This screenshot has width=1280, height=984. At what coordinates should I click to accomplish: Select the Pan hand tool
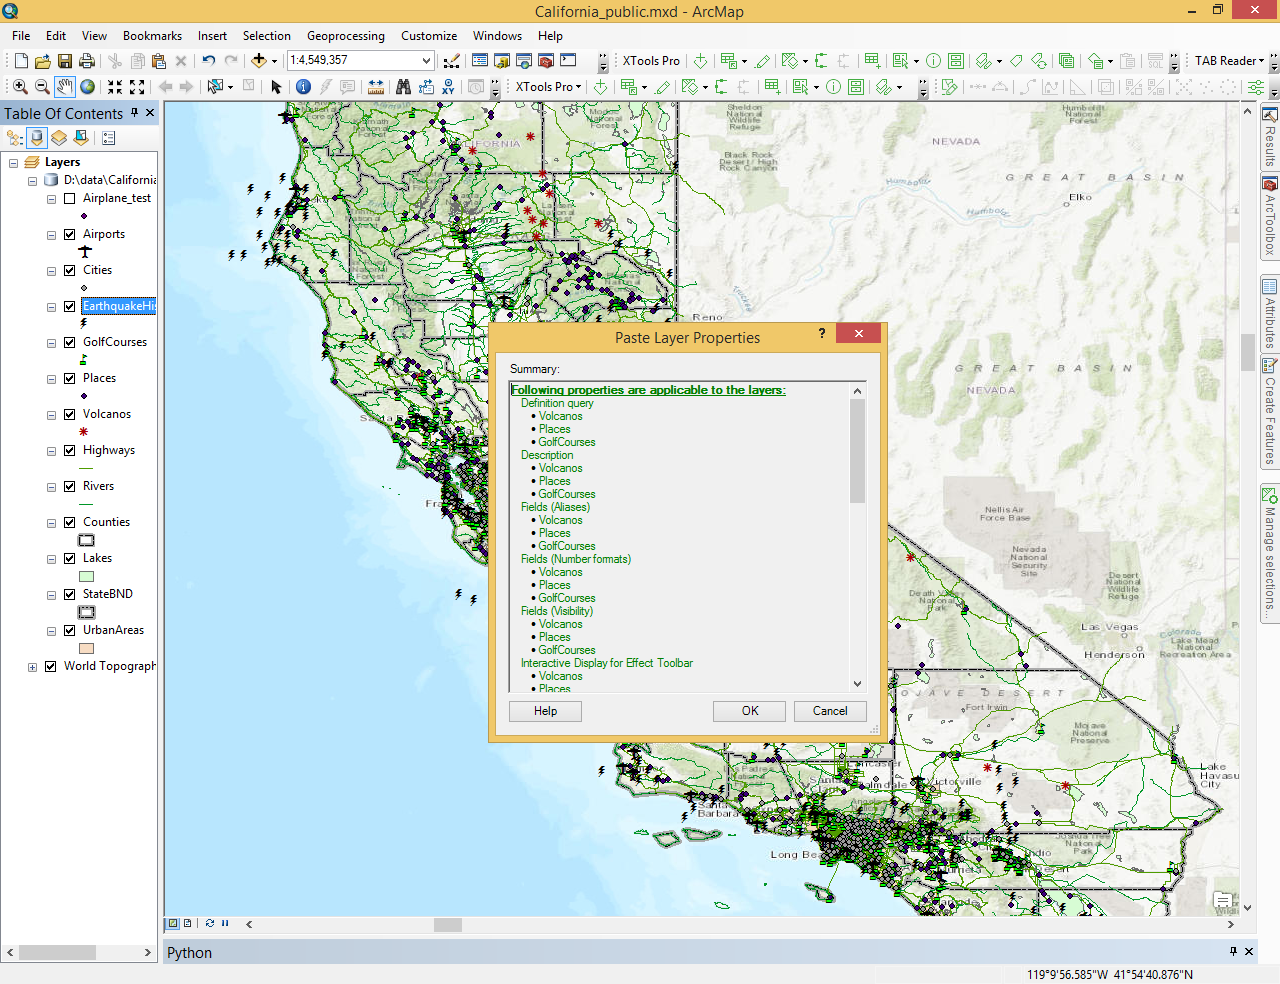65,87
